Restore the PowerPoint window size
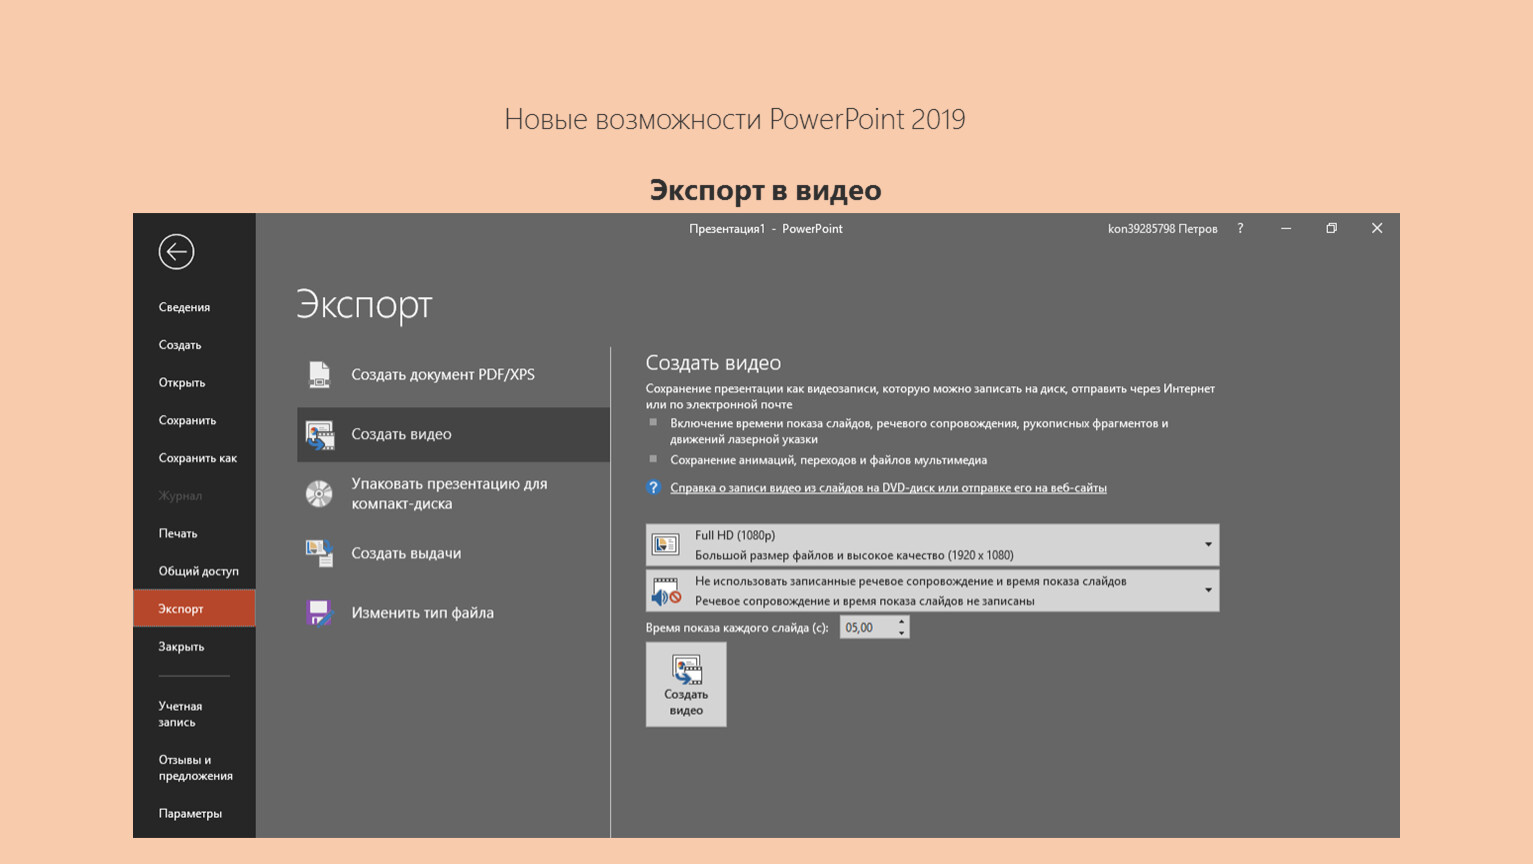This screenshot has width=1533, height=864. tap(1331, 229)
